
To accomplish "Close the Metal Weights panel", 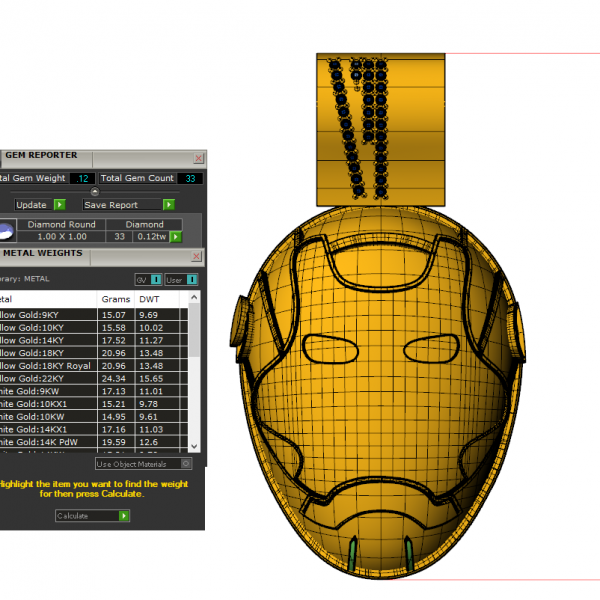I will (x=198, y=256).
